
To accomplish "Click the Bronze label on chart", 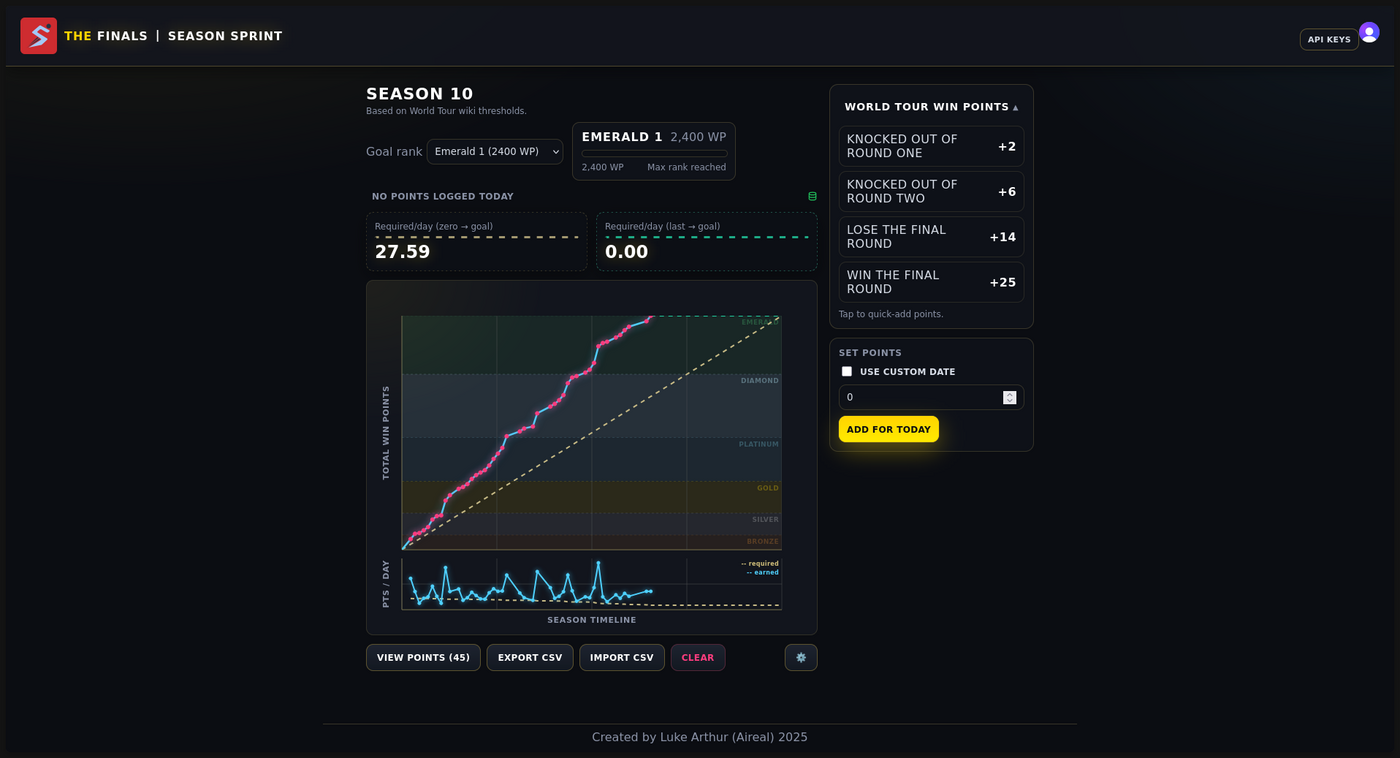I will 763,541.
